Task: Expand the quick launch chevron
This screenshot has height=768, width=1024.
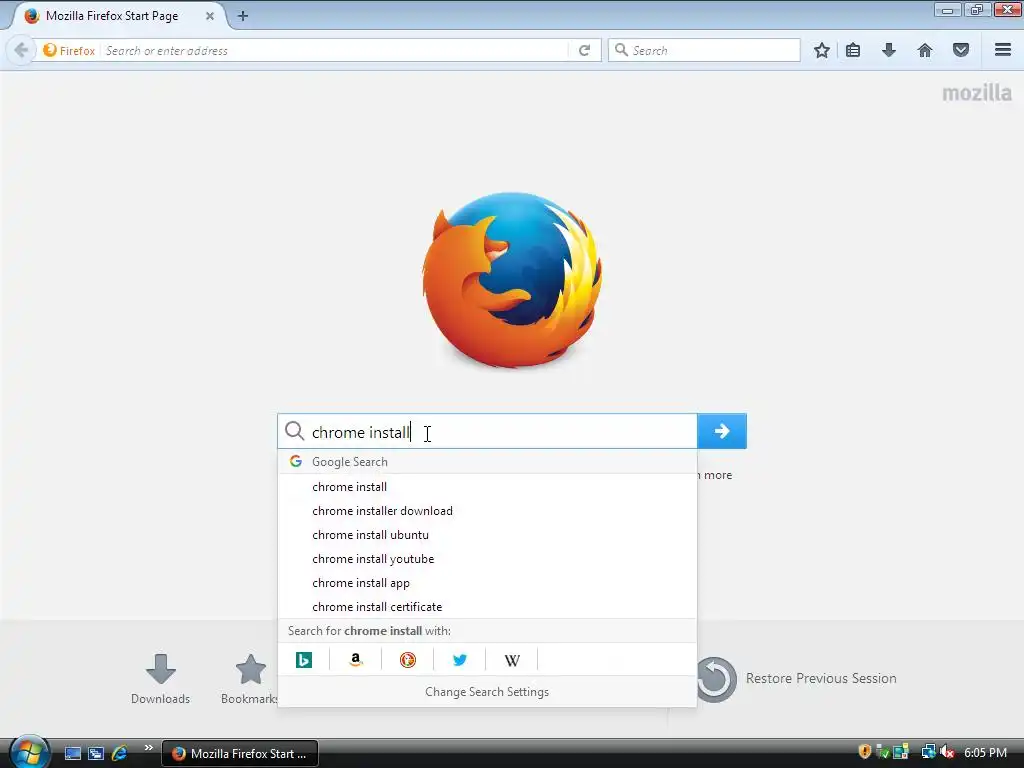Action: (148, 748)
